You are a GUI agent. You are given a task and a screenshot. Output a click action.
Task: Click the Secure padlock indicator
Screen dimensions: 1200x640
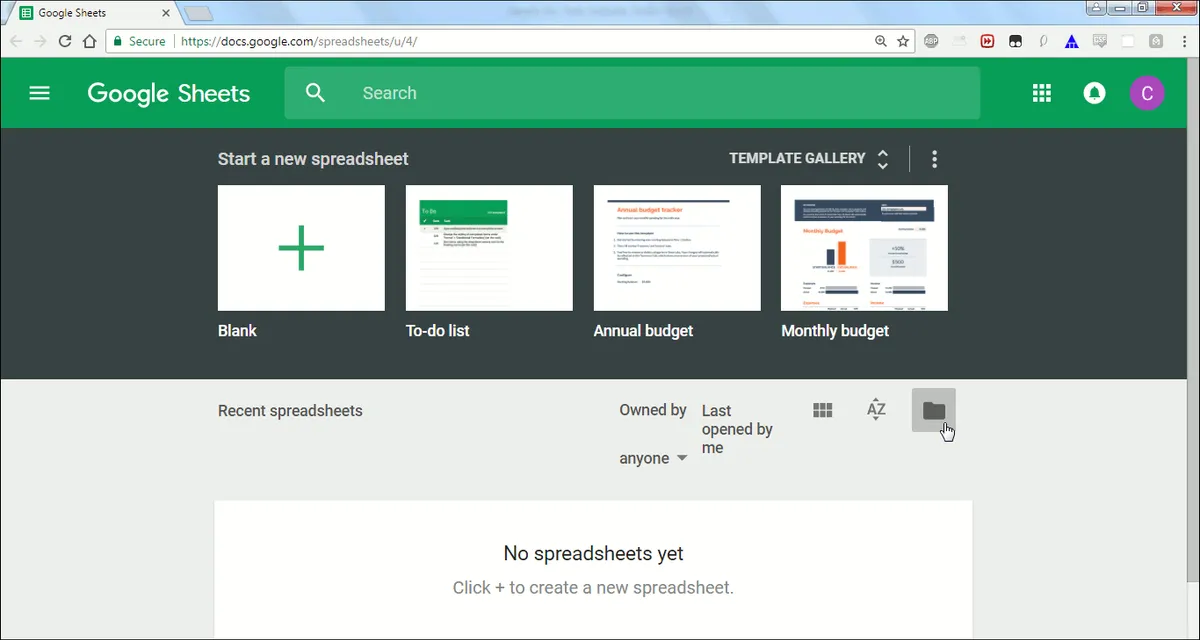tap(139, 41)
